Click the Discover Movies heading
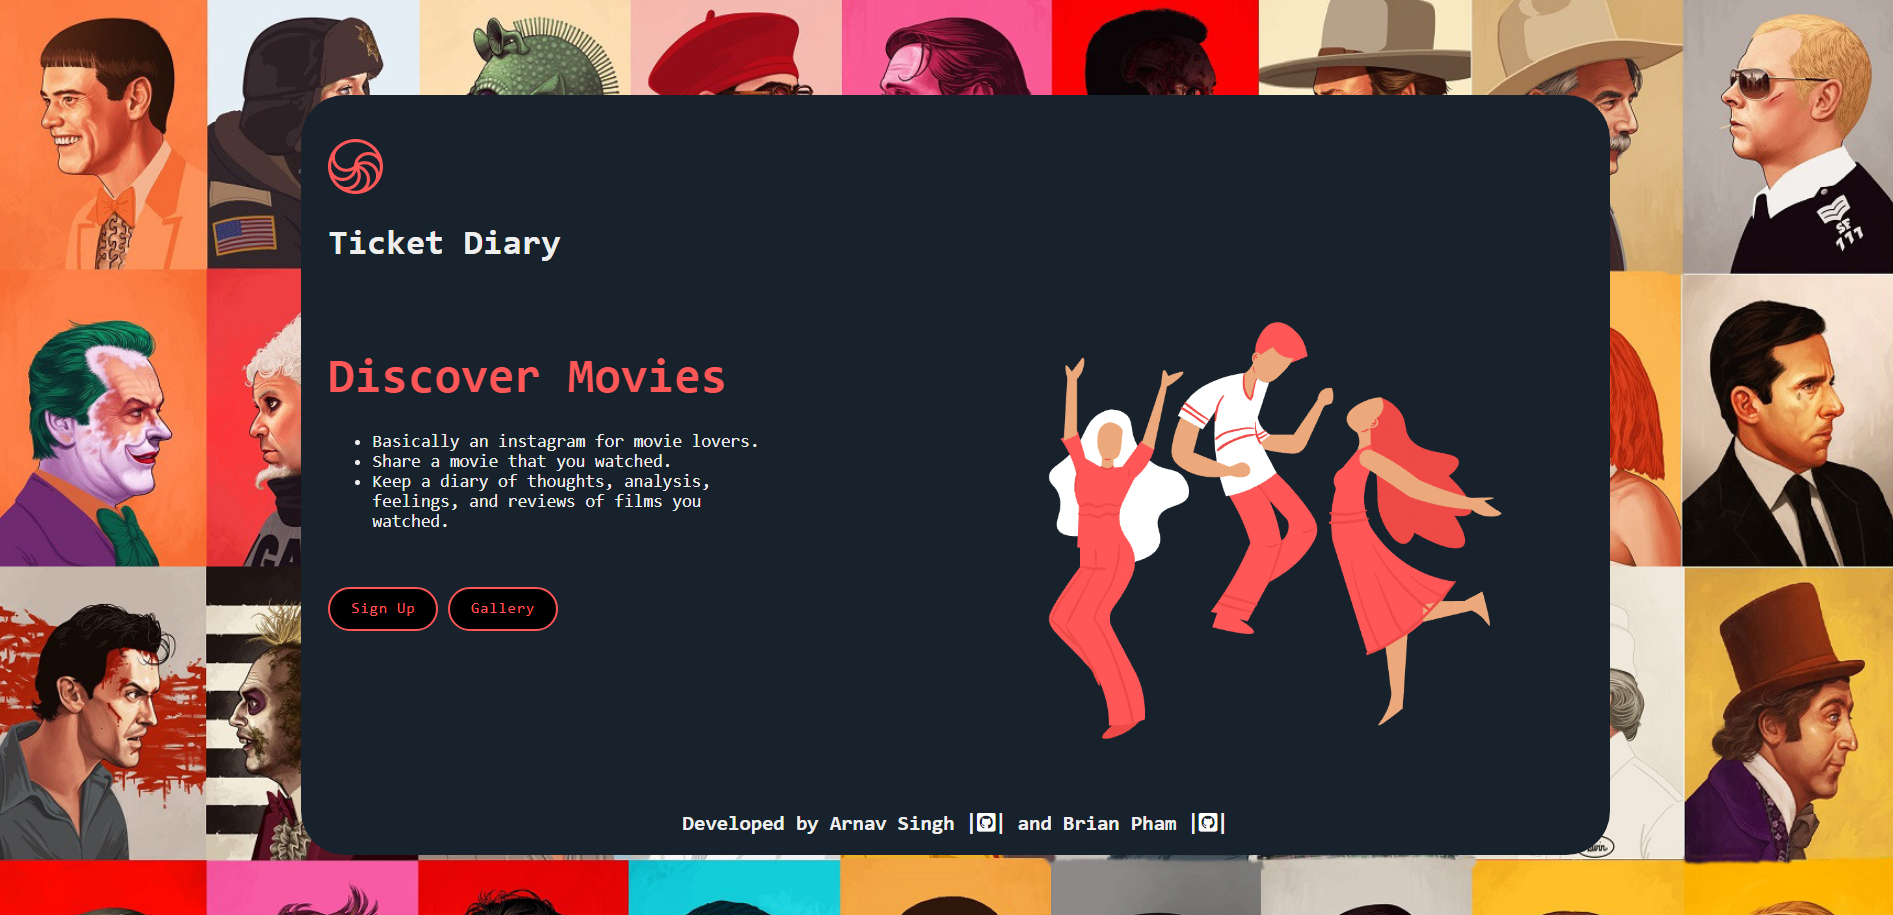The image size is (1893, 915). coord(527,378)
